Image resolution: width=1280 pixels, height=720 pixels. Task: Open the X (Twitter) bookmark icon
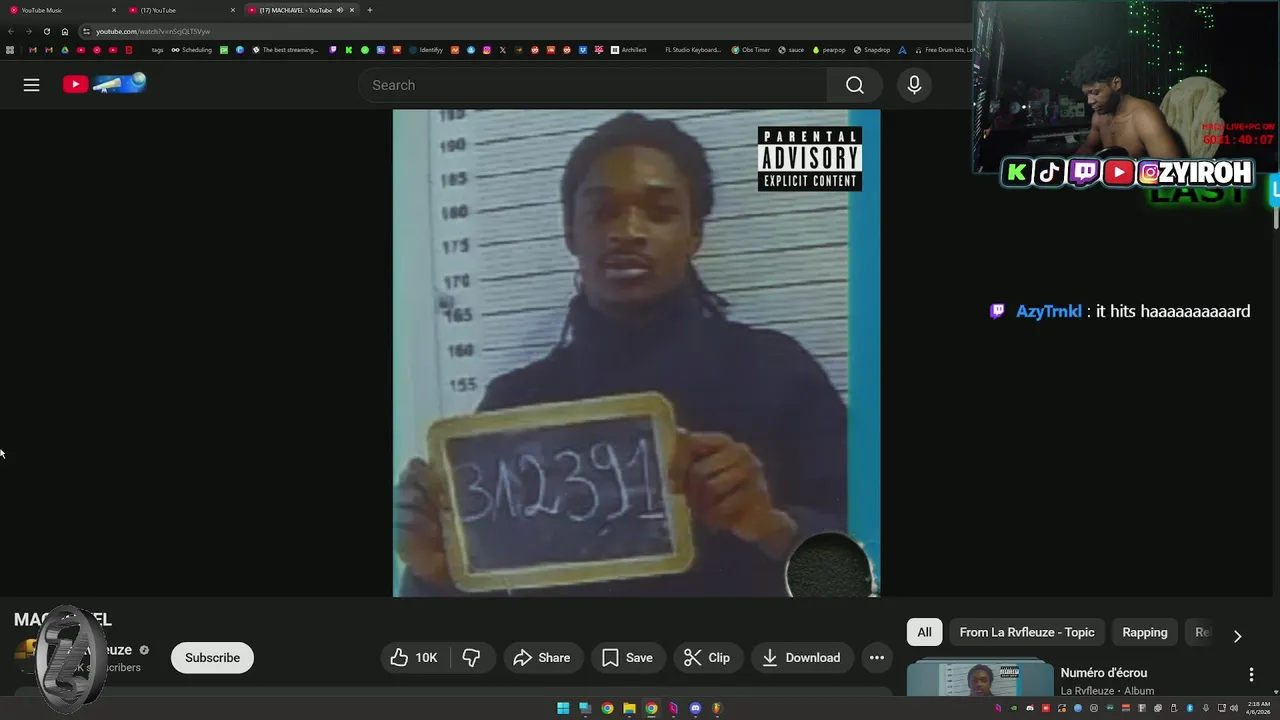coord(503,50)
